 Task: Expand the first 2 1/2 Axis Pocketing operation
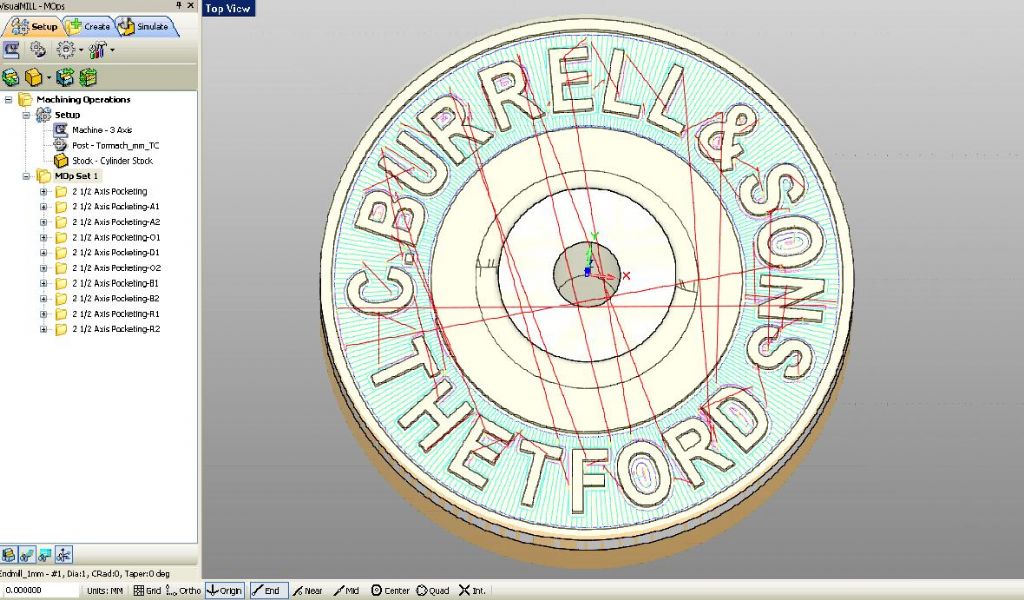click(x=44, y=191)
